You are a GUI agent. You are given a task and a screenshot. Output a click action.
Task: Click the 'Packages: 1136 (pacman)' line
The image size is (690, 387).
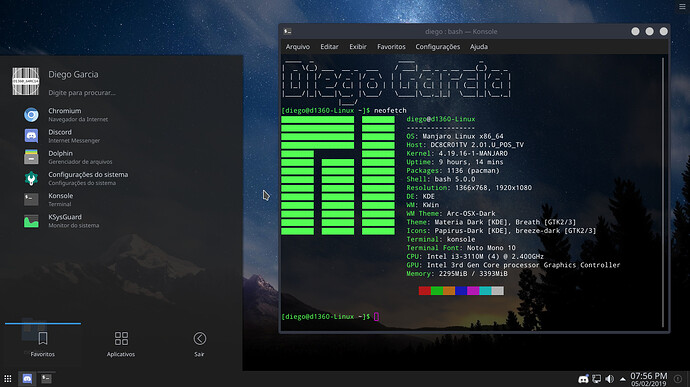click(453, 171)
